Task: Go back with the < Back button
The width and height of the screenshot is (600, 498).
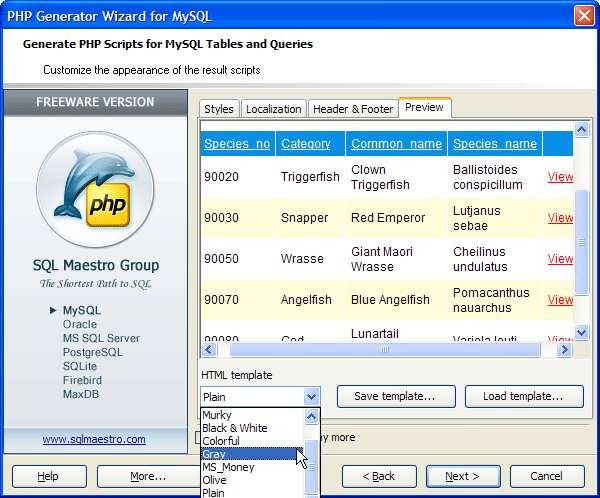Action: [379, 476]
